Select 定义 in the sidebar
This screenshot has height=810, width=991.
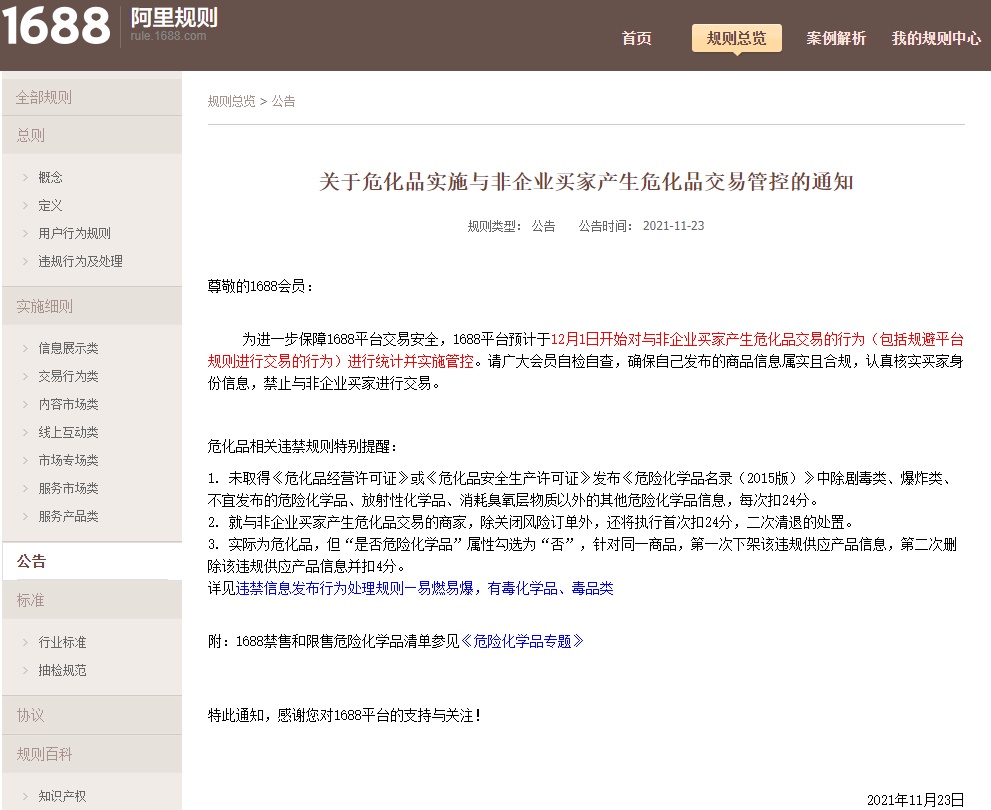[x=51, y=205]
